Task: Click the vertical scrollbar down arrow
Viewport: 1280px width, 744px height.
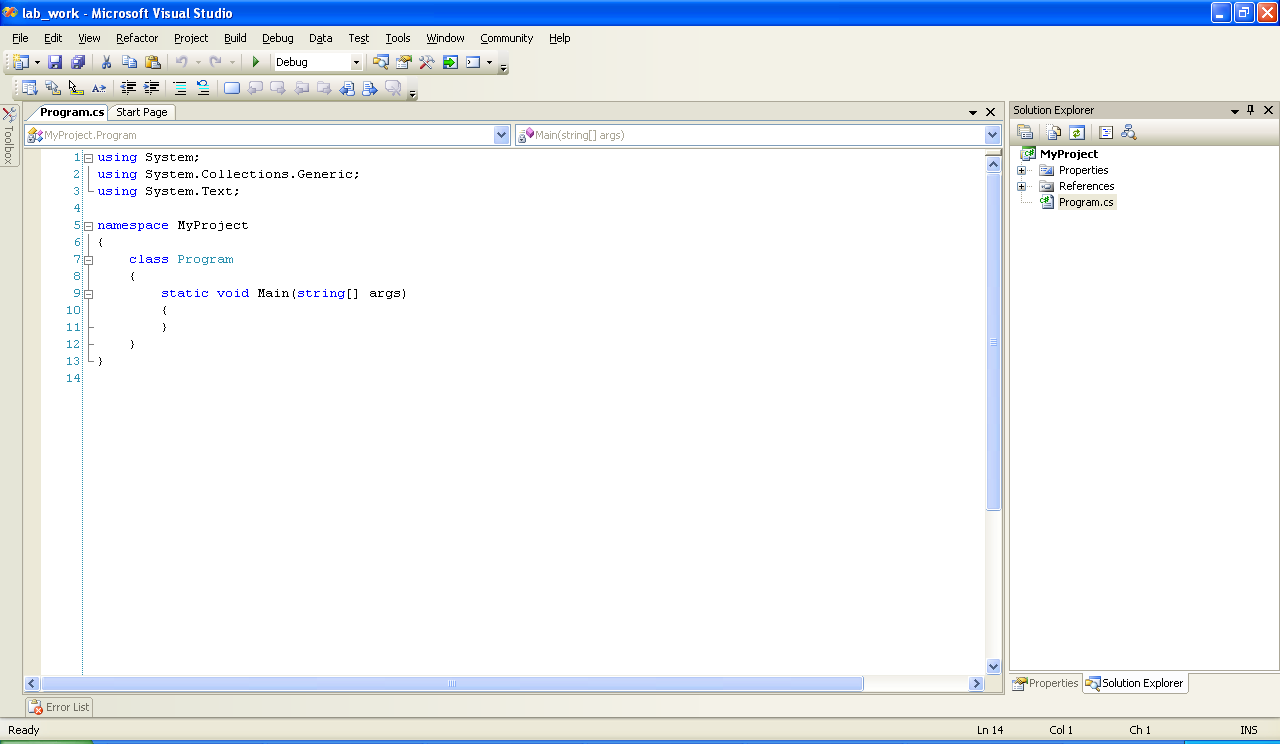Action: coord(993,666)
